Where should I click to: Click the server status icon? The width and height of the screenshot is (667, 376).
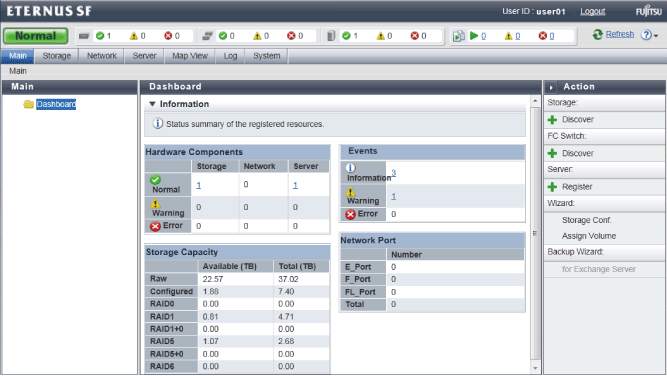tap(331, 36)
